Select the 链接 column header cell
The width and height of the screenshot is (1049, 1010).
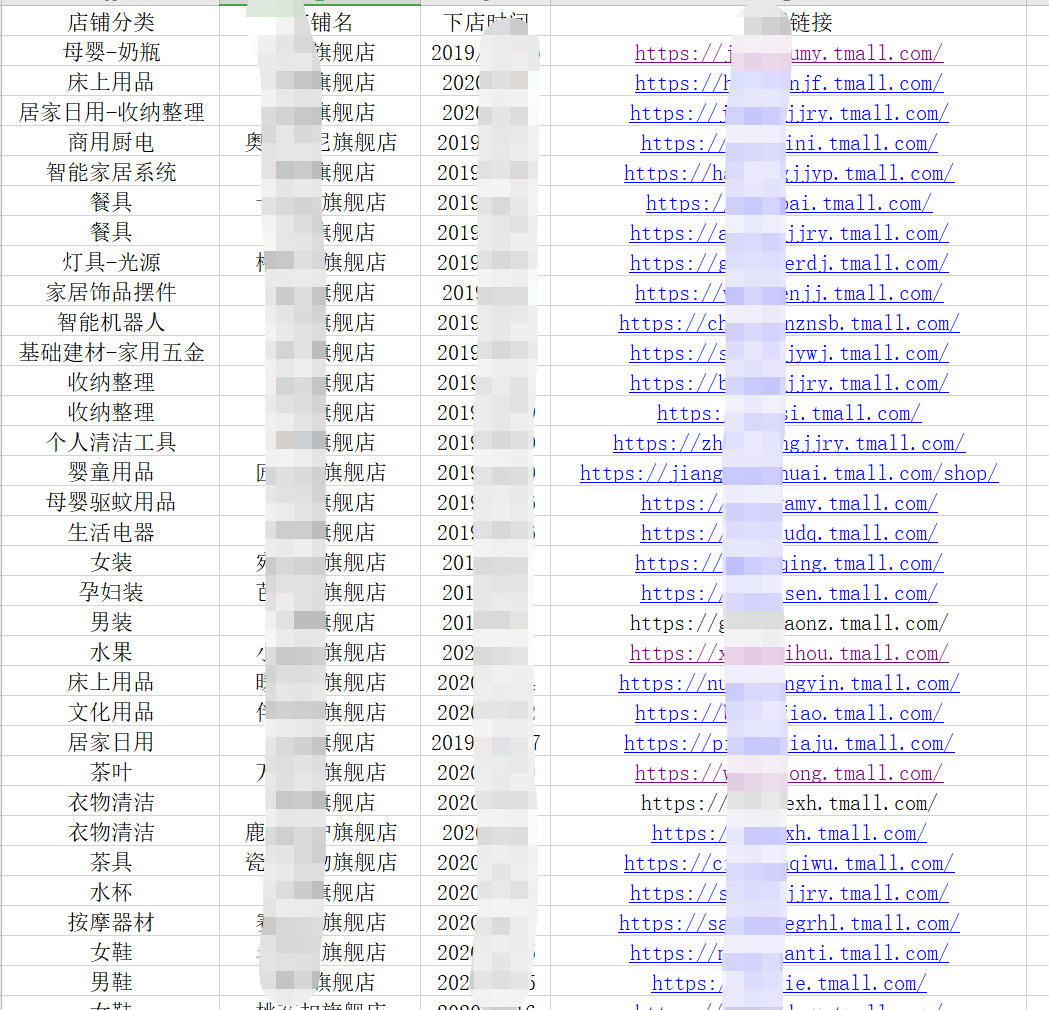click(788, 22)
